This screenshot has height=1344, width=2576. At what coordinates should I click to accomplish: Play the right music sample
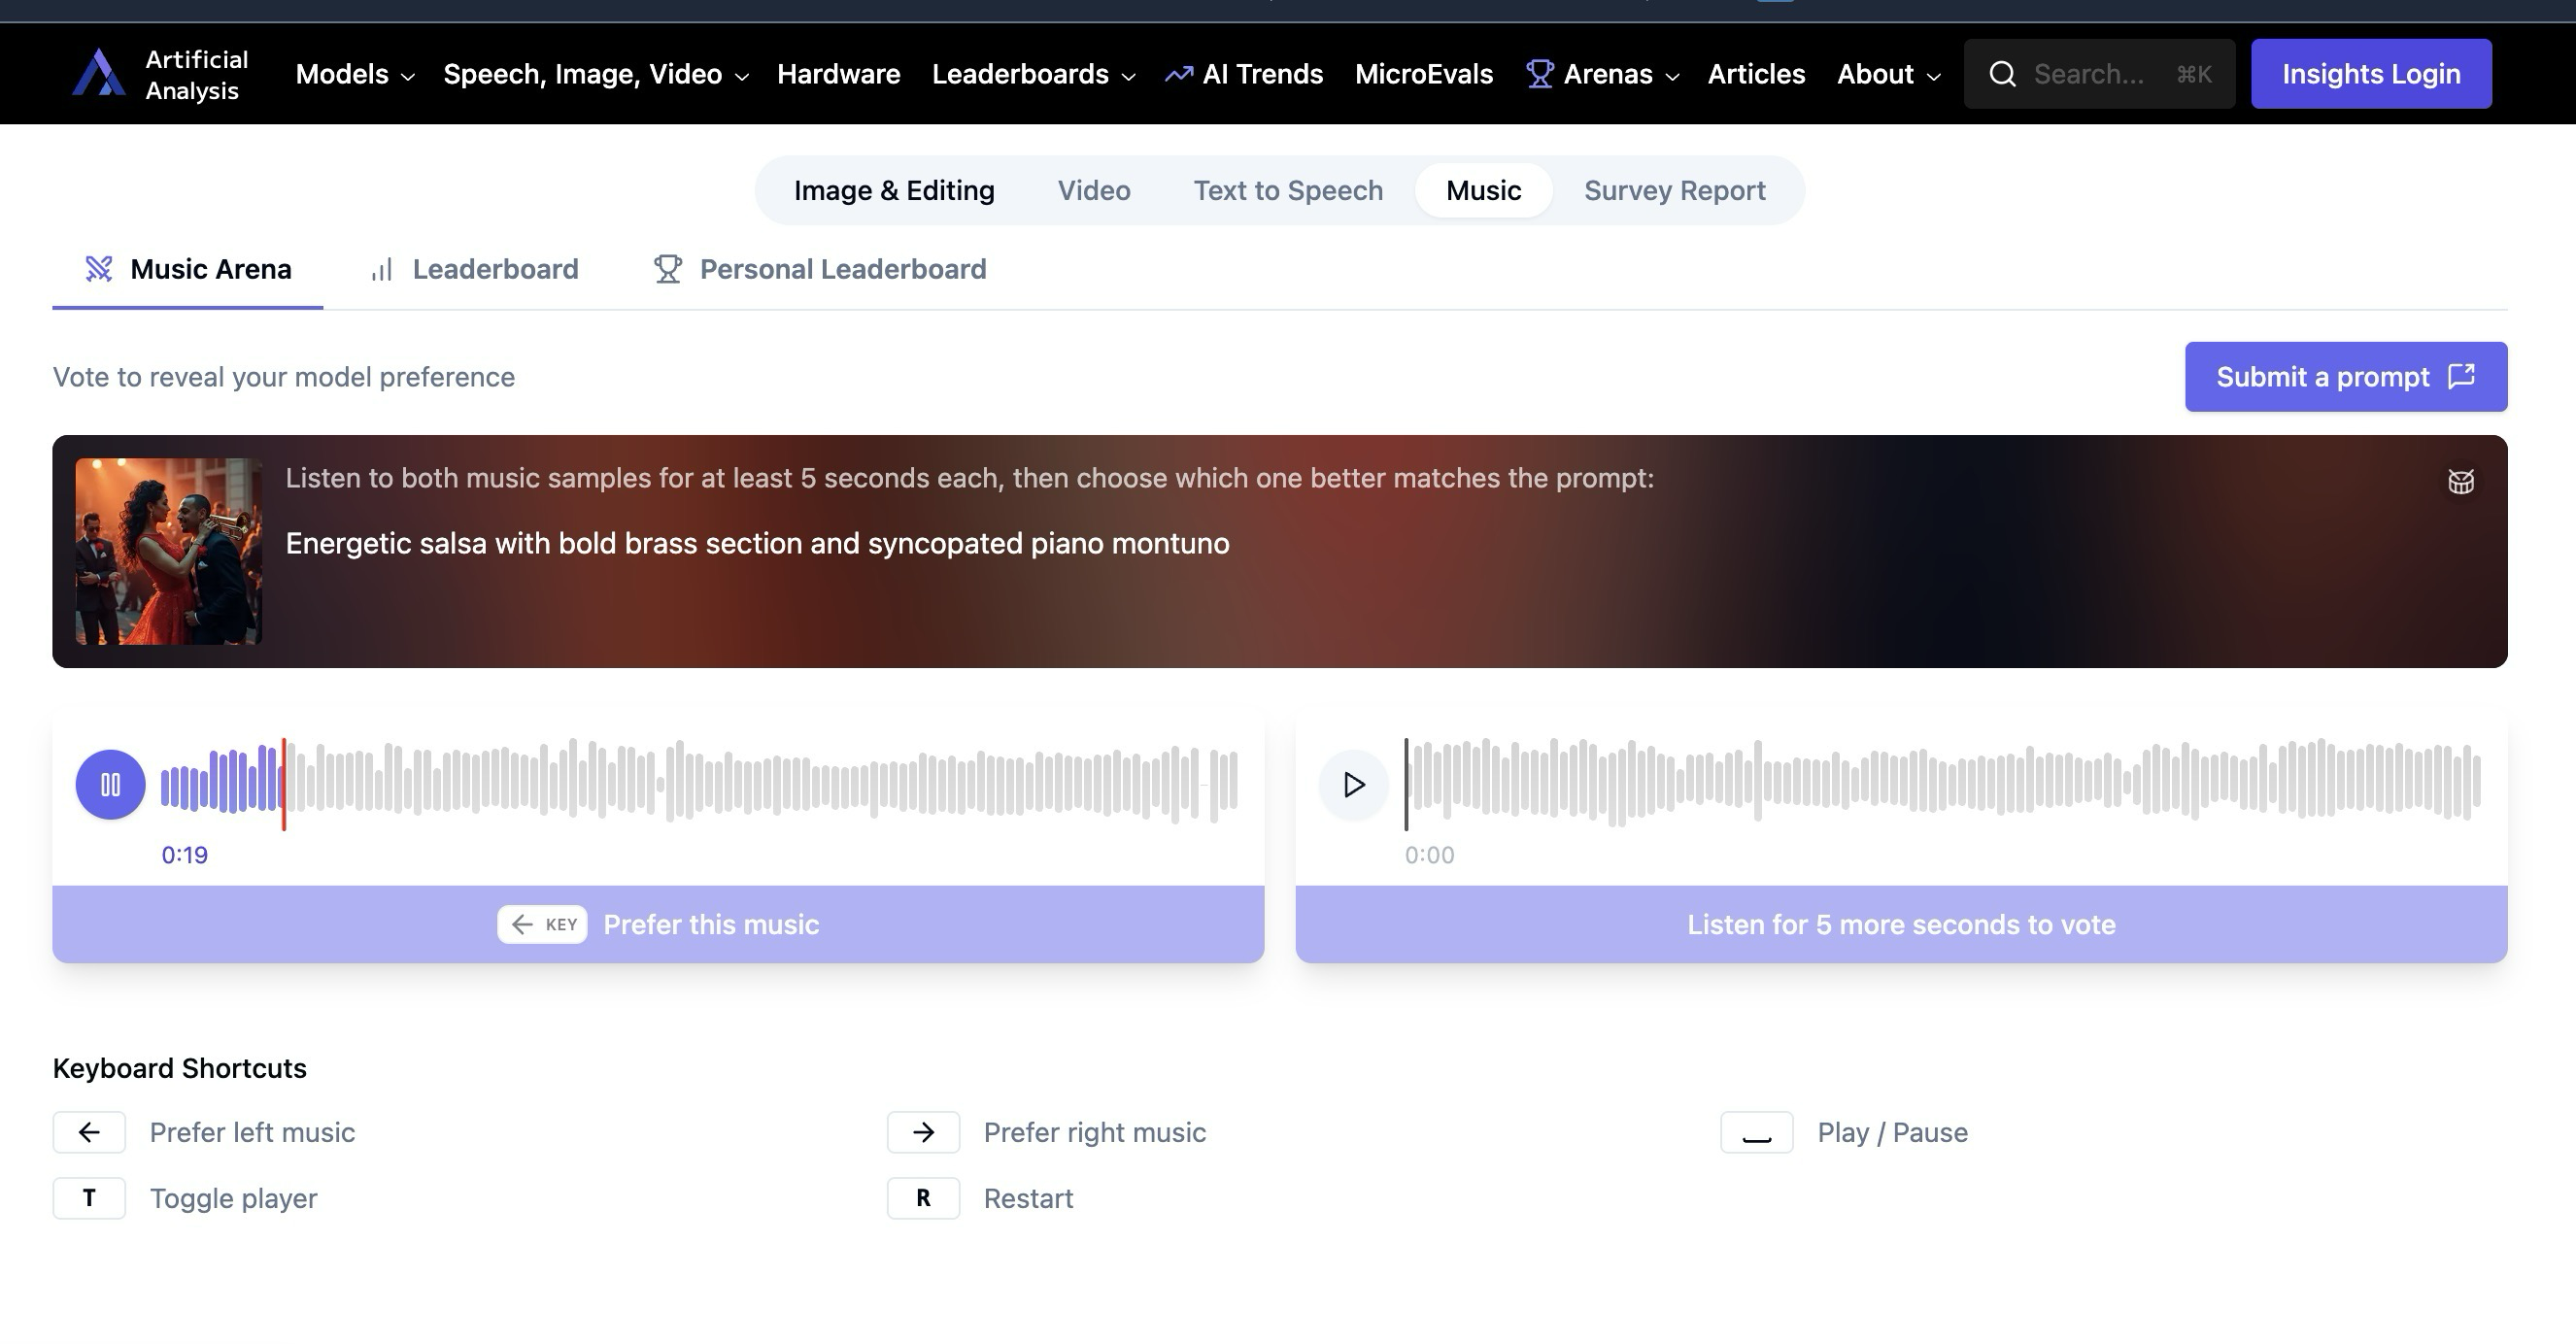point(1353,785)
